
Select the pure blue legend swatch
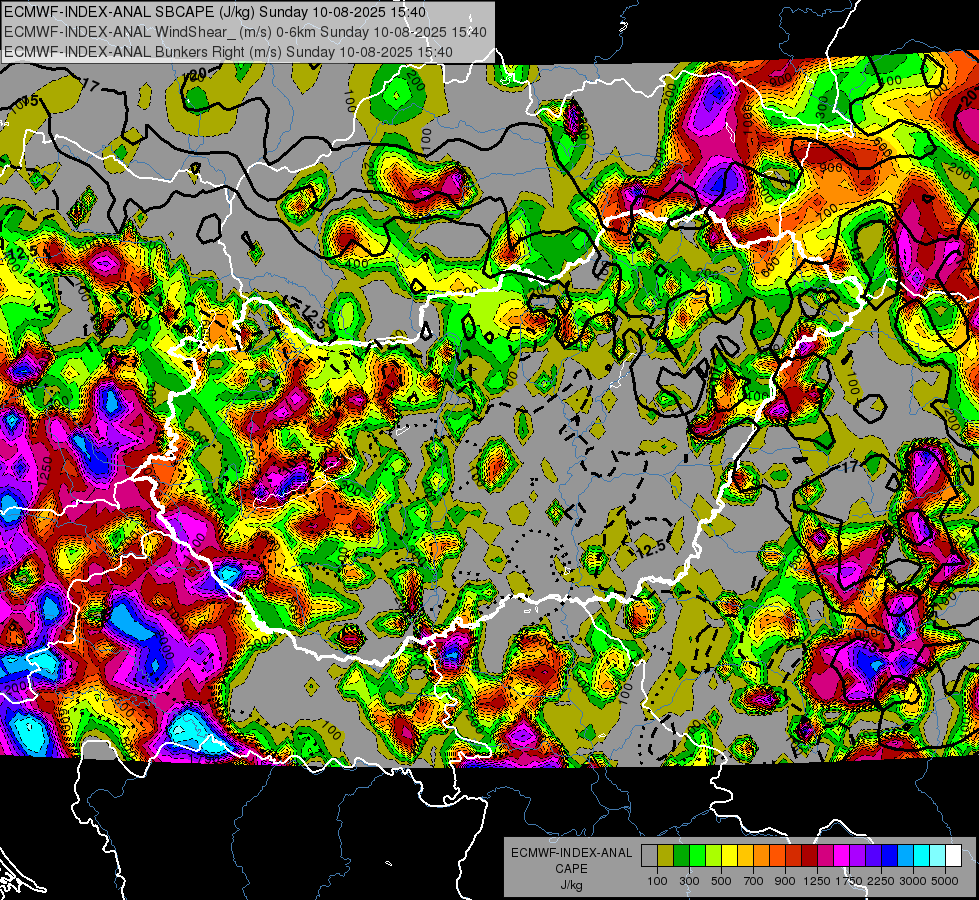(890, 855)
